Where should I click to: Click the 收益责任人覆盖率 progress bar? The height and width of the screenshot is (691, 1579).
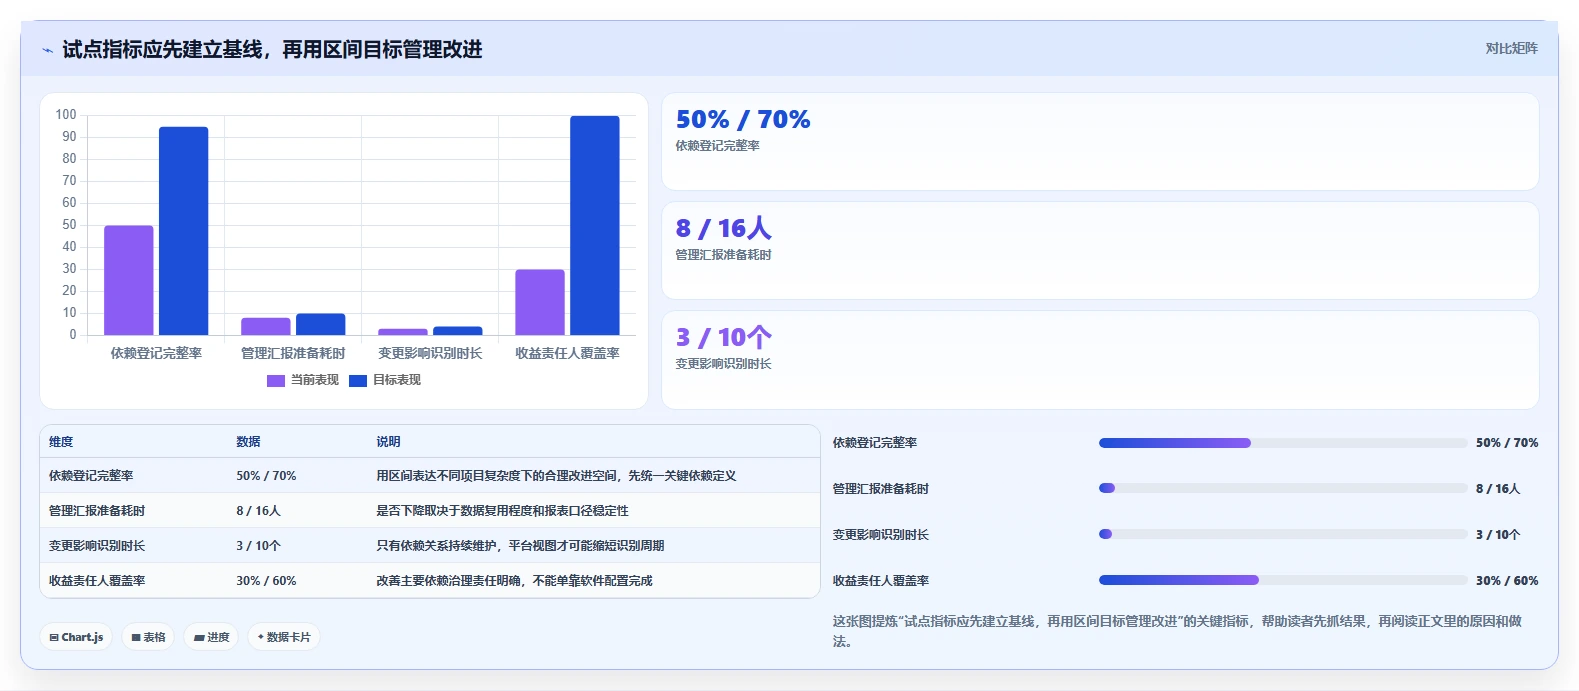(1283, 580)
